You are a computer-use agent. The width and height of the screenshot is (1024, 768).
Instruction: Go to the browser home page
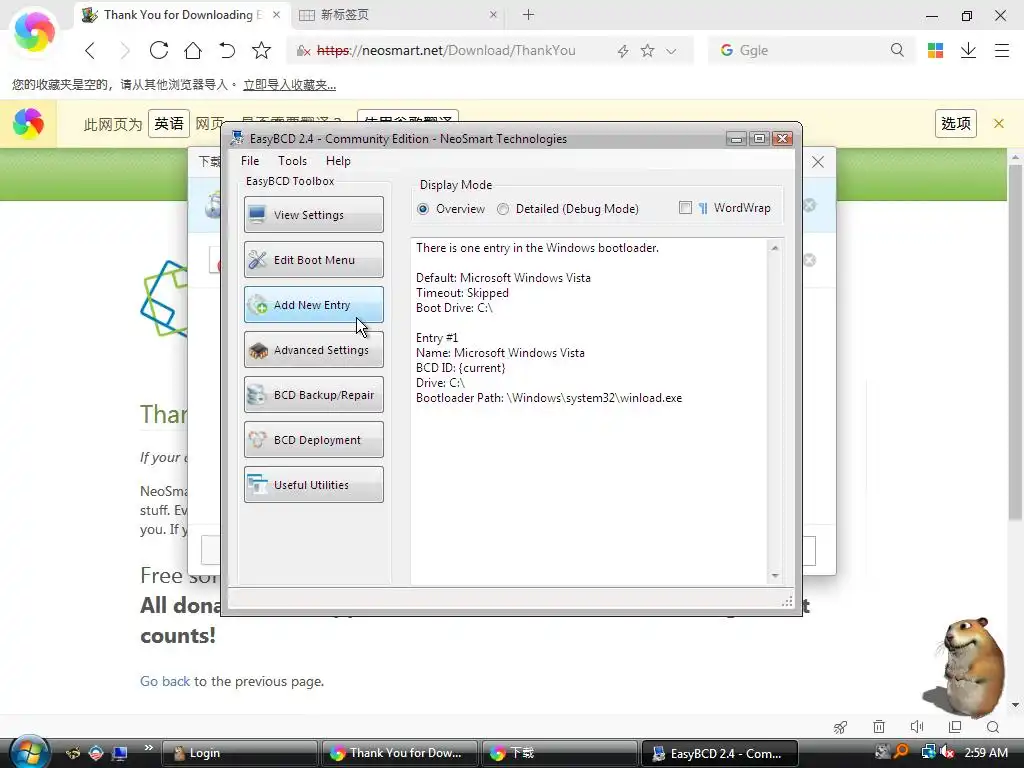point(193,50)
